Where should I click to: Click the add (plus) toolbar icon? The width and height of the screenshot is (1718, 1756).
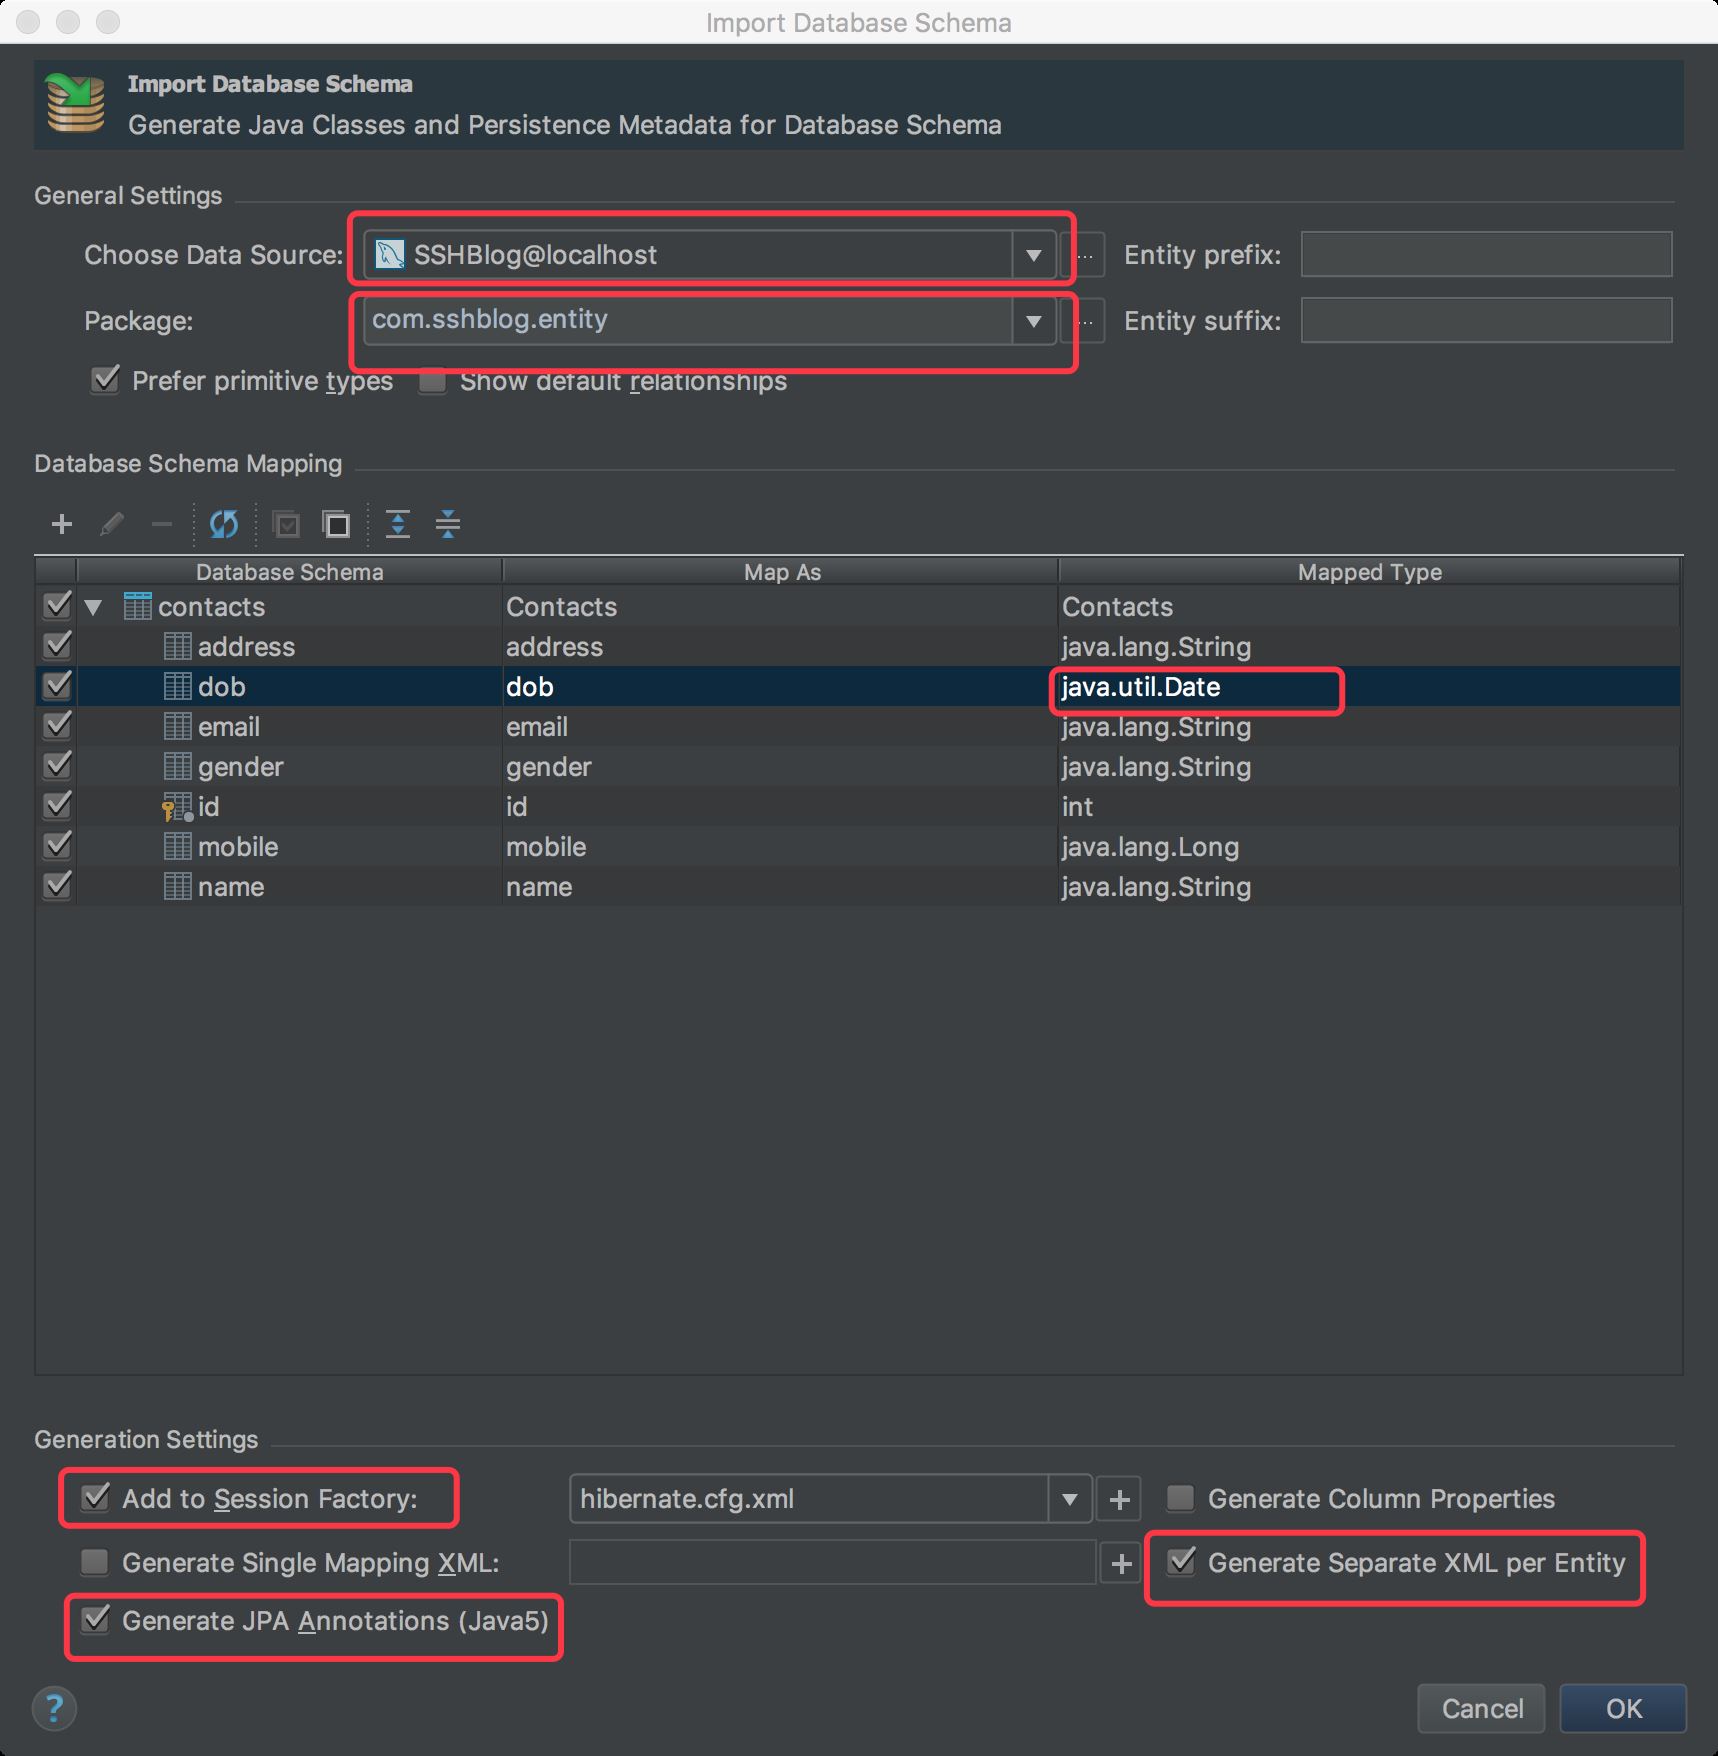tap(62, 524)
